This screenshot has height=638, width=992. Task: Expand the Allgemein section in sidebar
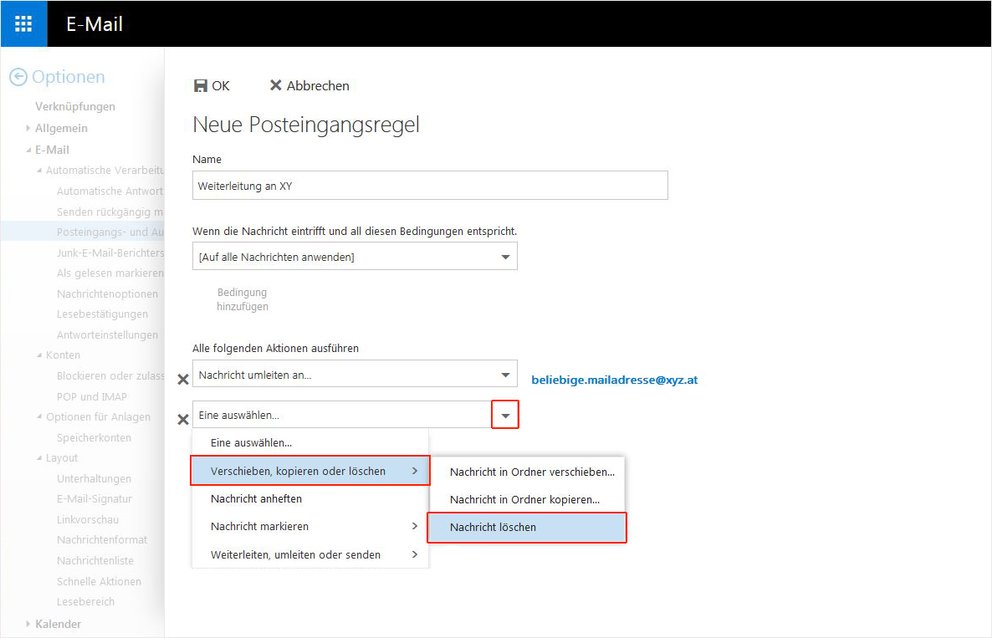coord(29,128)
